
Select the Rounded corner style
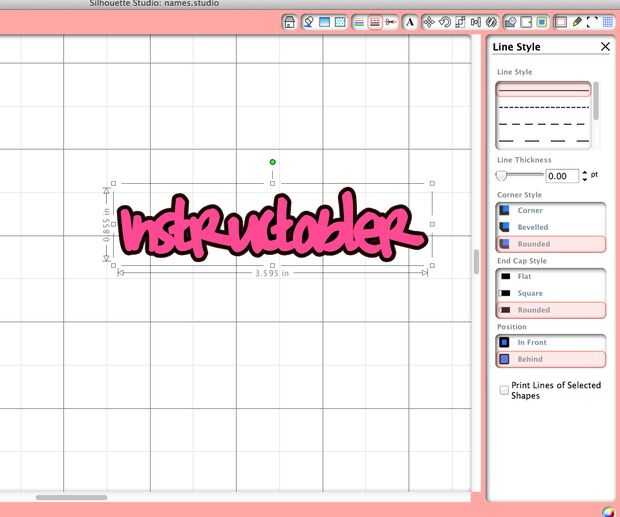point(551,244)
